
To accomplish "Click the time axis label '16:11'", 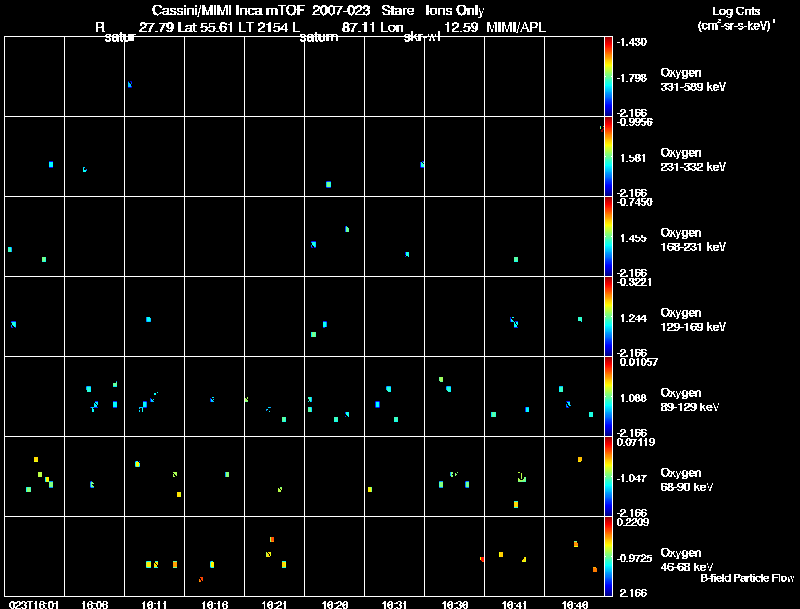I will 154,605.
